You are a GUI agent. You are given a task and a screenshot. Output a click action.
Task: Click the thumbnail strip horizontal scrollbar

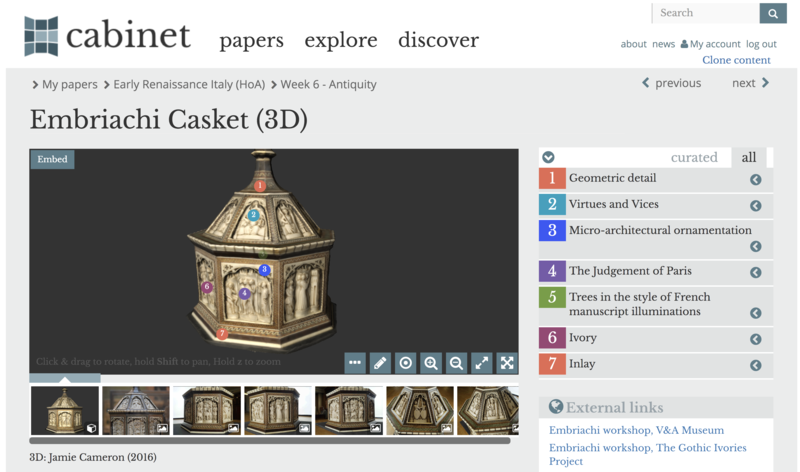point(270,440)
